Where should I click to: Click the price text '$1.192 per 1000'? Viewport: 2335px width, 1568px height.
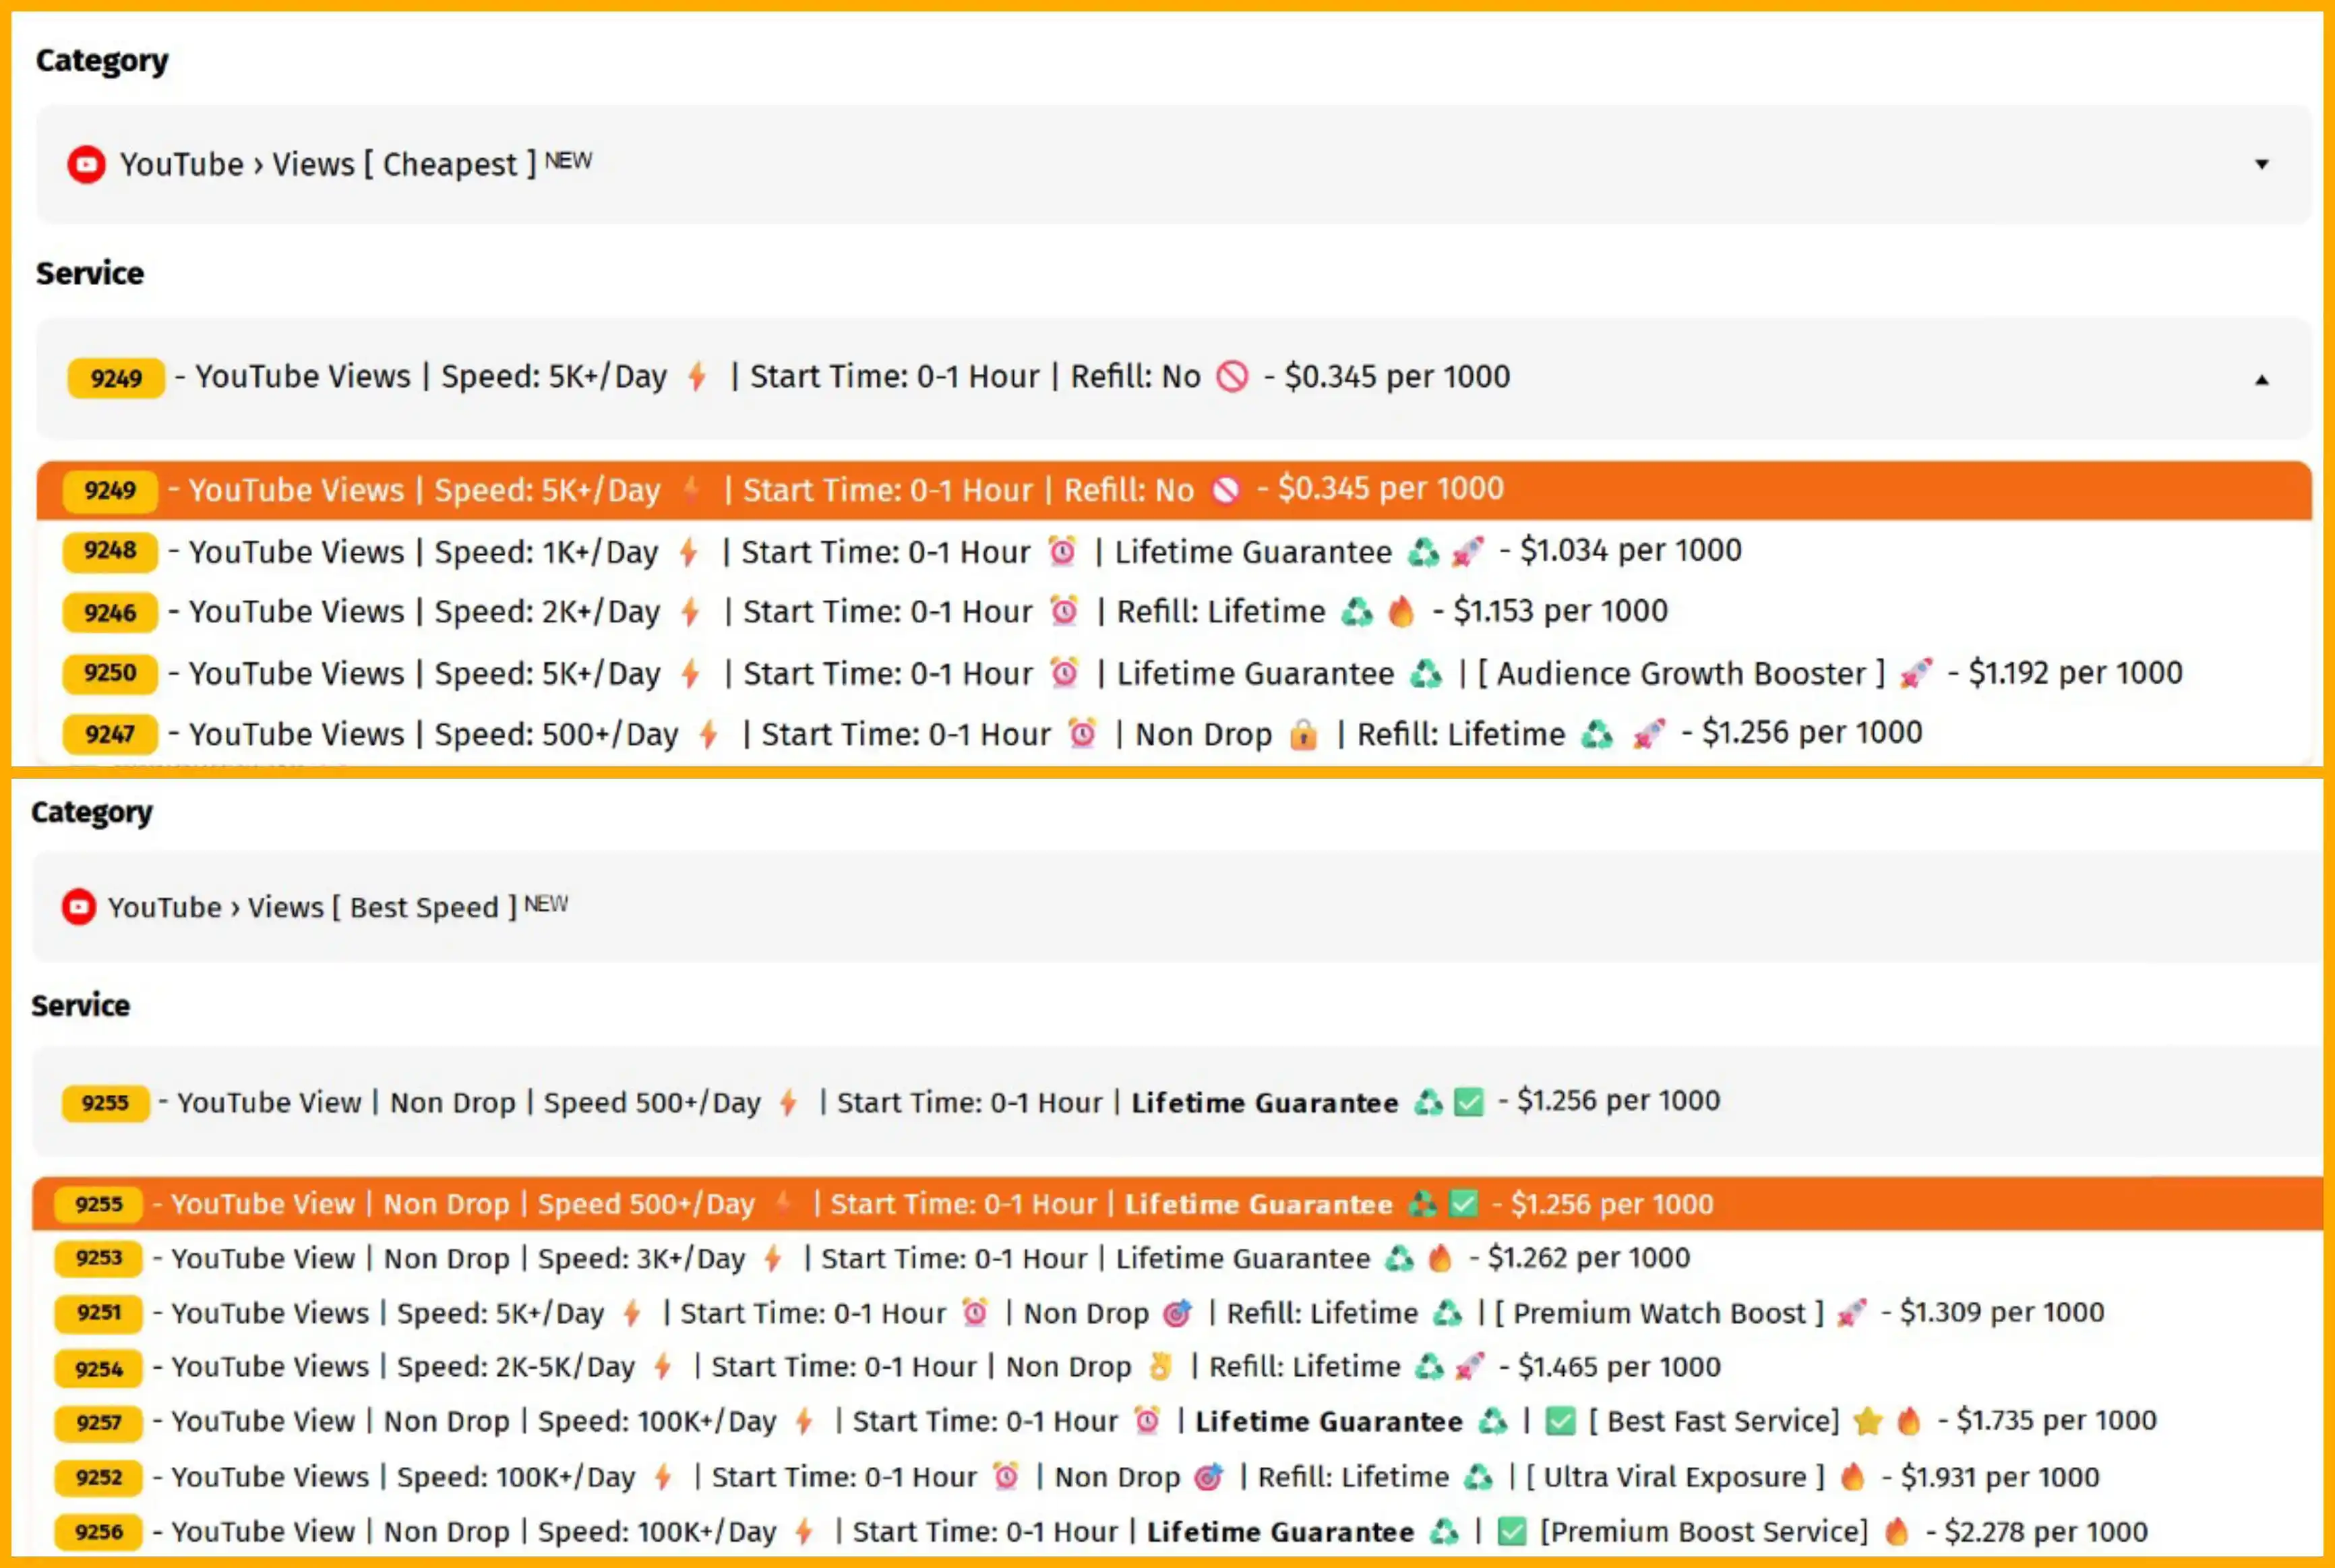click(x=2075, y=672)
